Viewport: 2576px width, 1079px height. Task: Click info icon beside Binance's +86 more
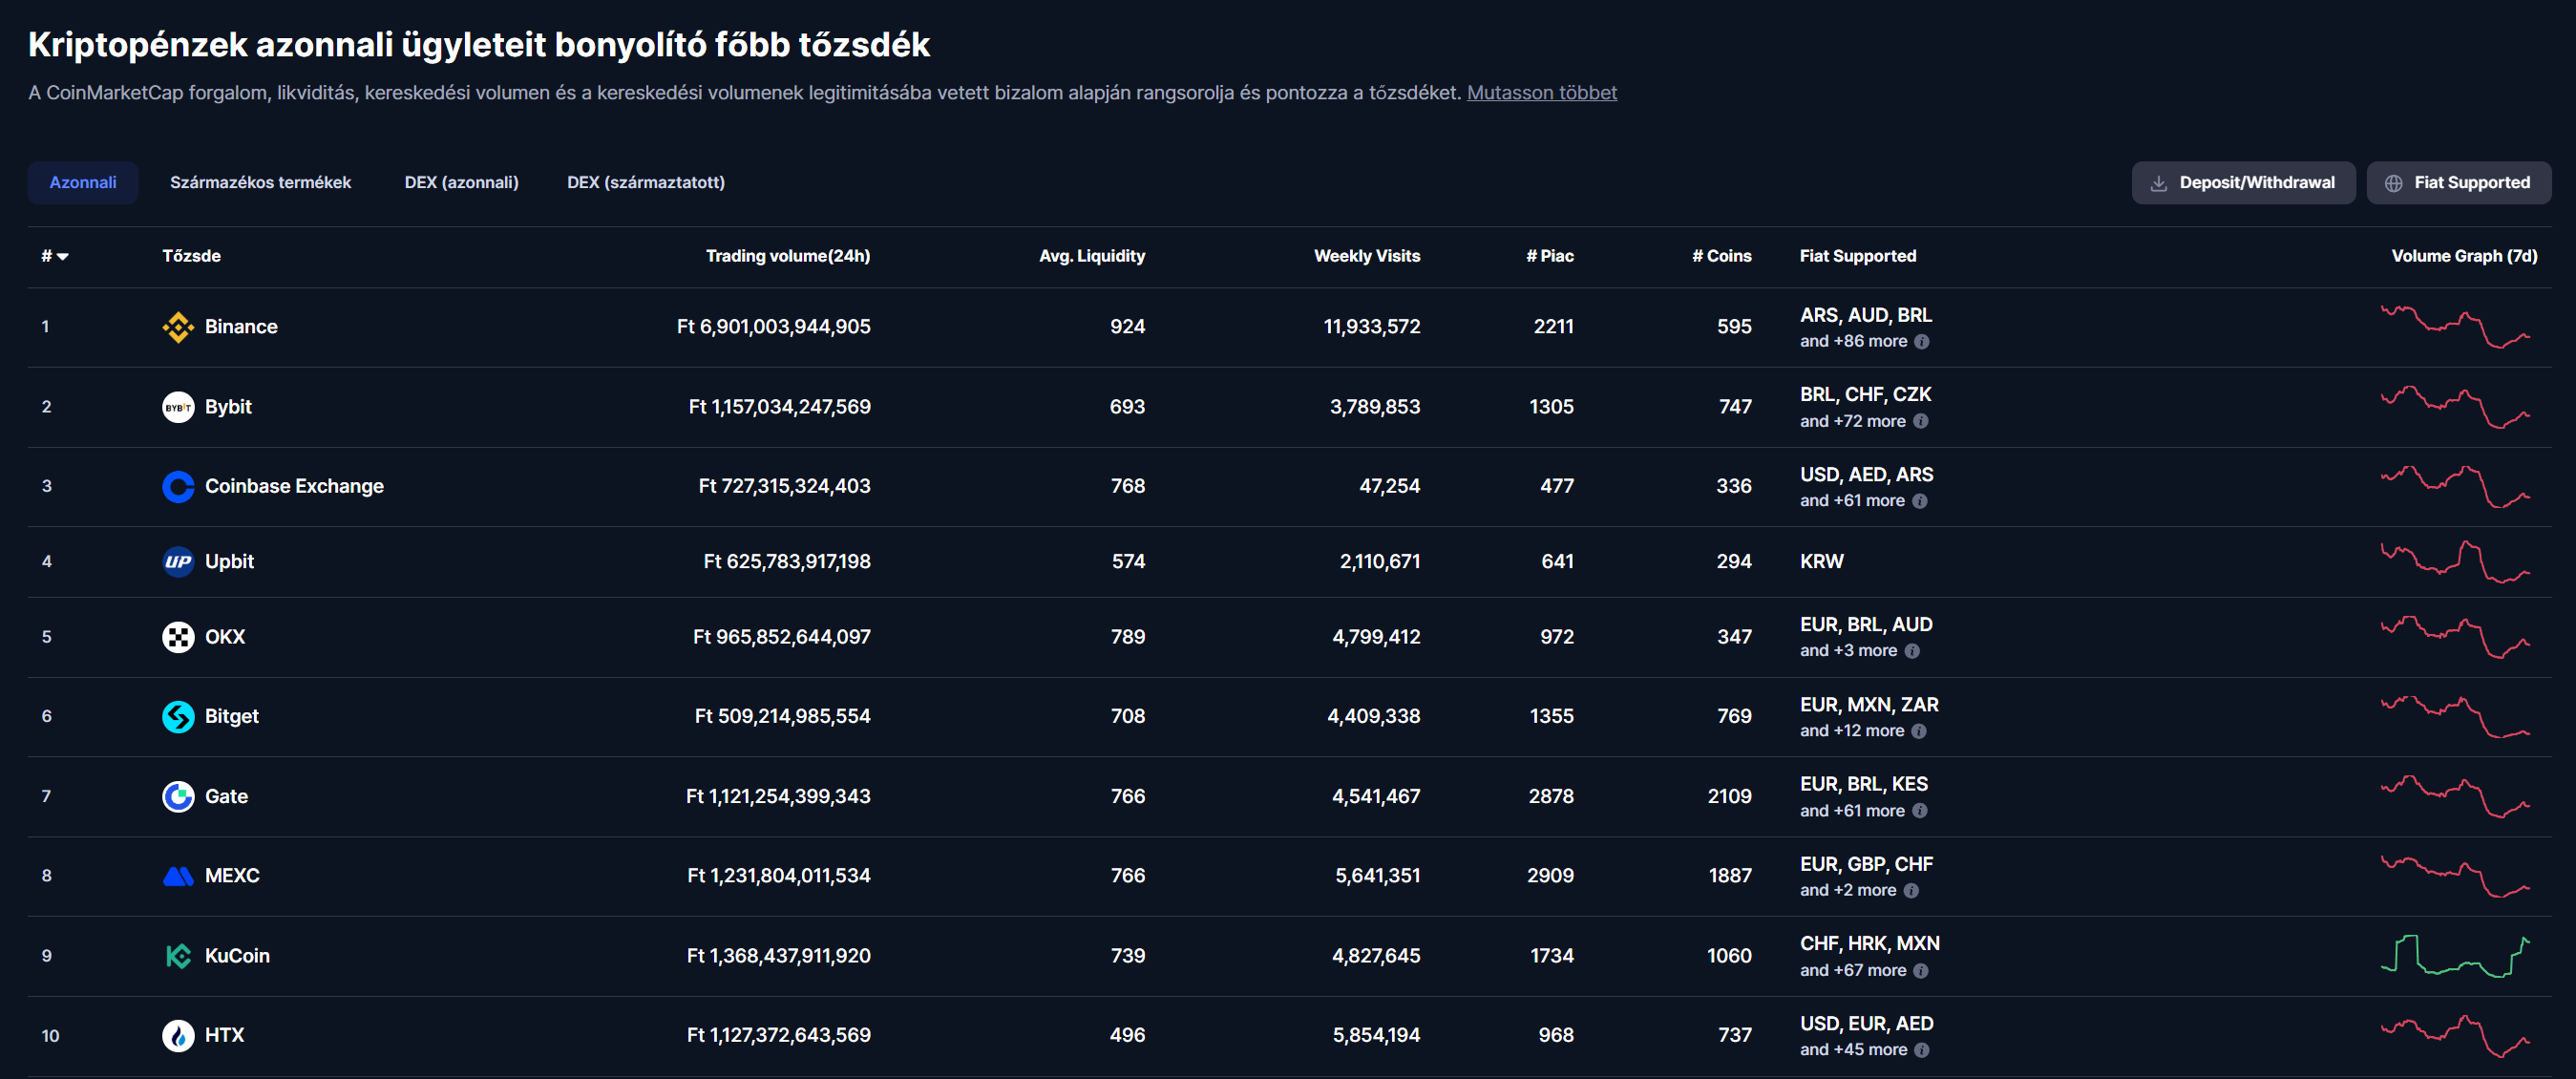pyautogui.click(x=1921, y=342)
